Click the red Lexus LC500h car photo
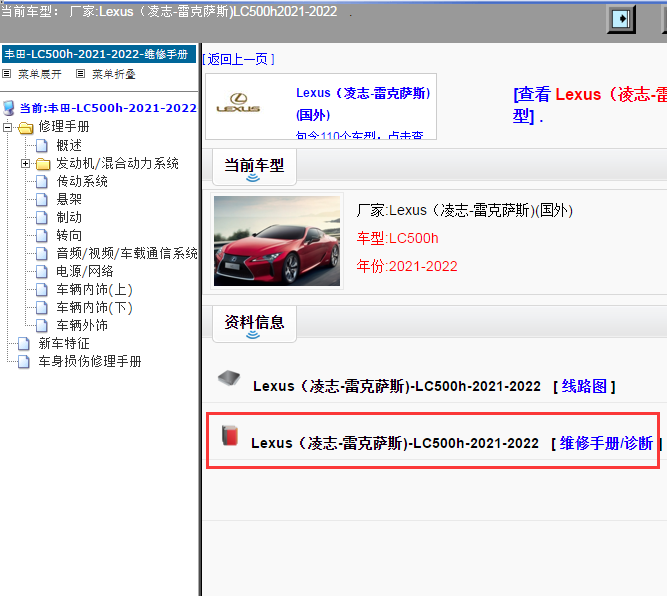 point(277,241)
